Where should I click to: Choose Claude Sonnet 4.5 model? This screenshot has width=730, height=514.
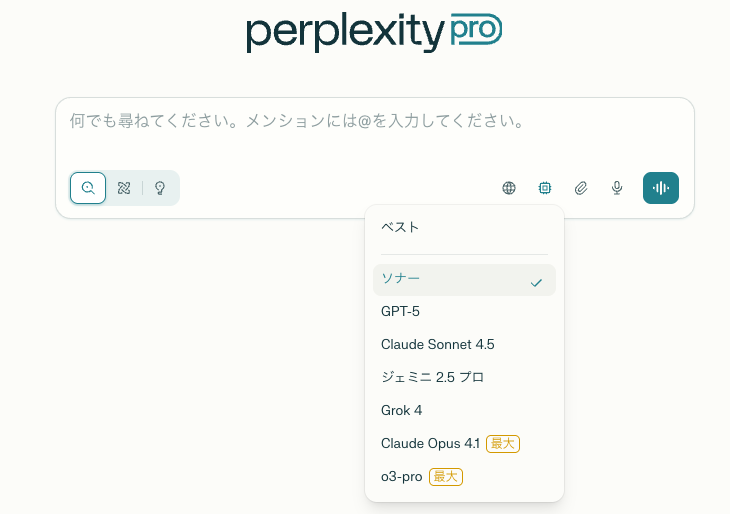click(x=437, y=344)
